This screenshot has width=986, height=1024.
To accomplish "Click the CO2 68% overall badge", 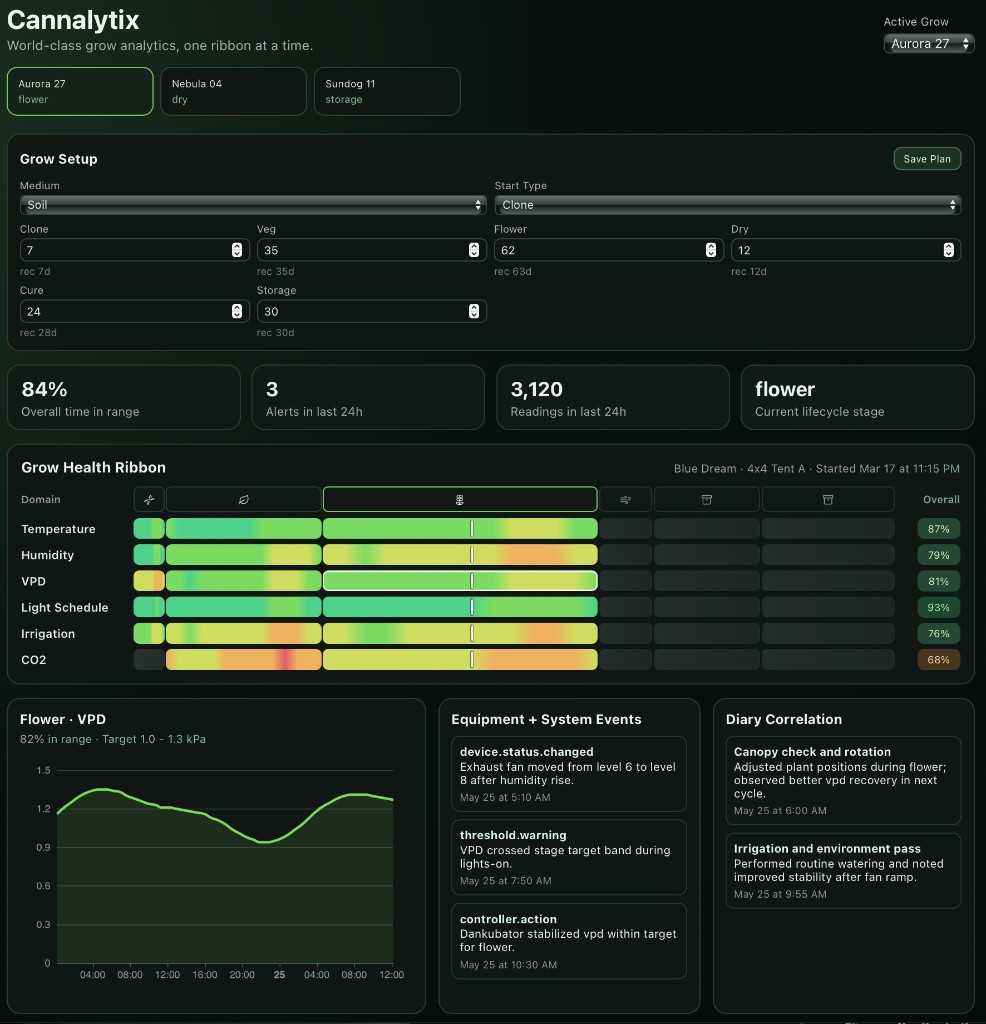I will [938, 660].
